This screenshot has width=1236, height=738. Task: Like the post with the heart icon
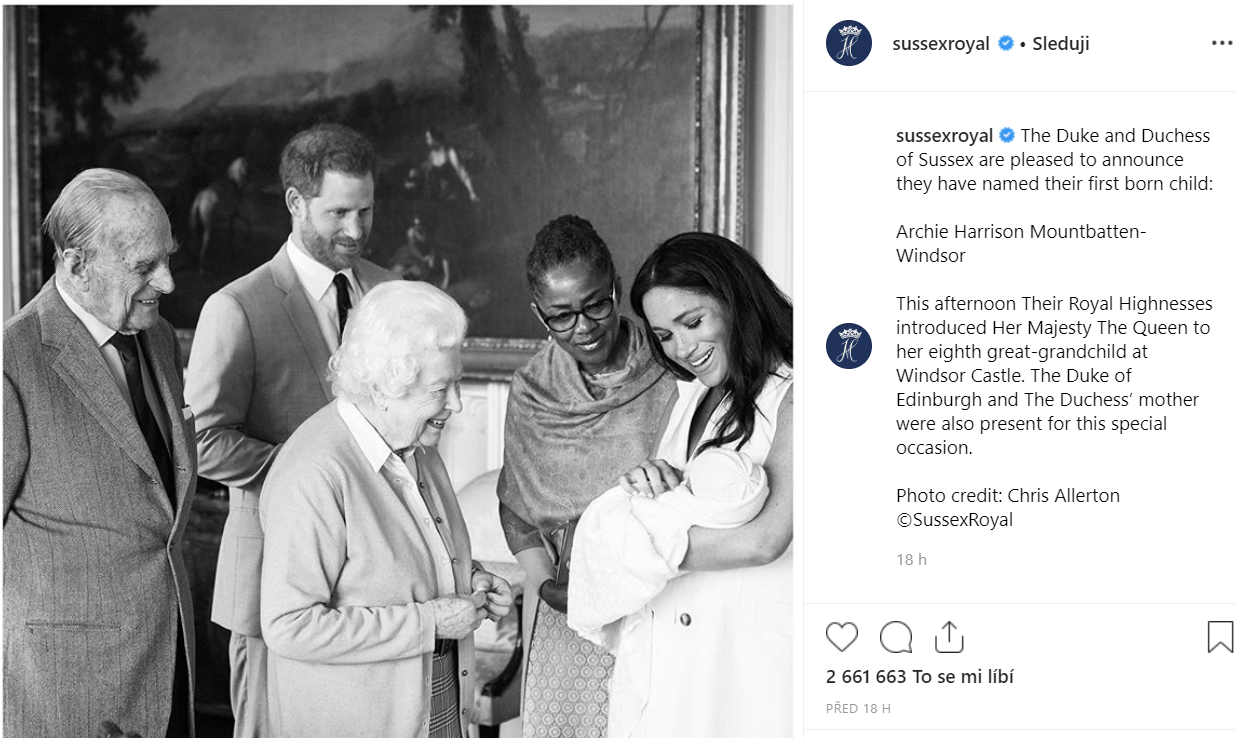pos(842,637)
